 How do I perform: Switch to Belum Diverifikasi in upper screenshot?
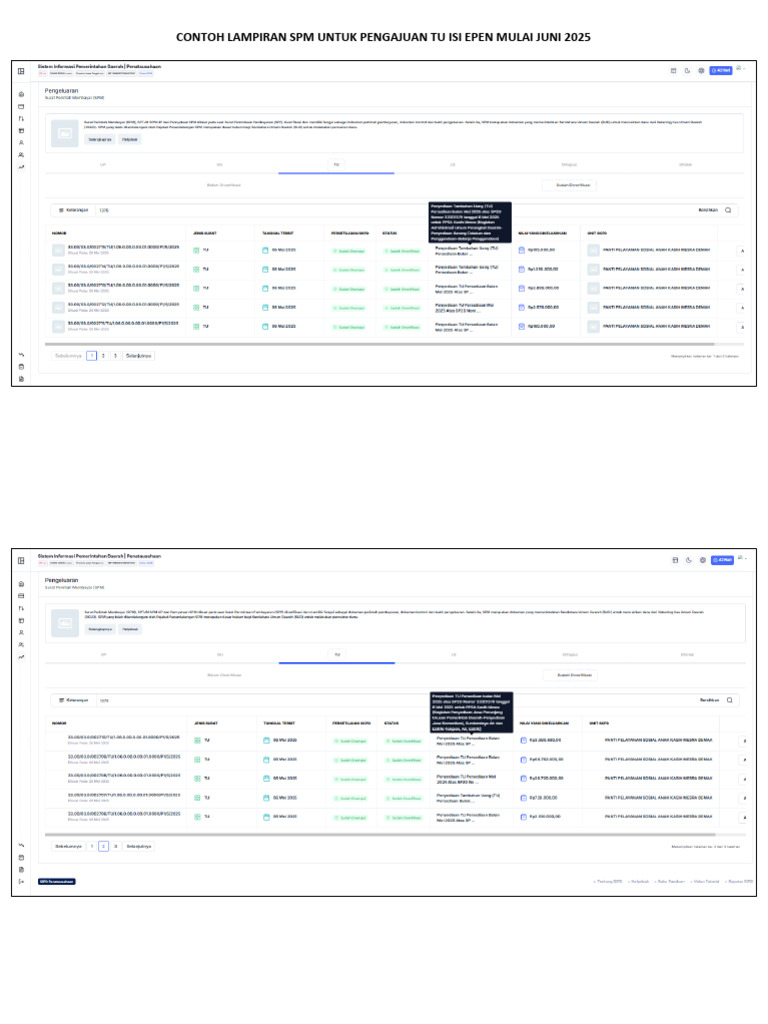224,185
